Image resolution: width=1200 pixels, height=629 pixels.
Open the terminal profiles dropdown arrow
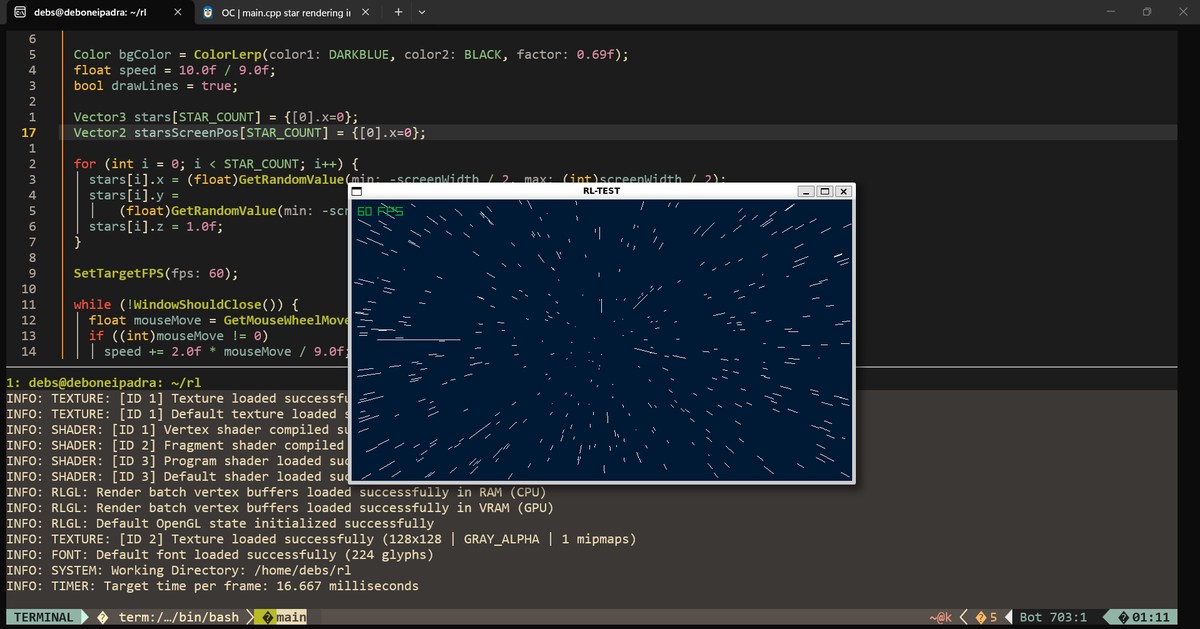[x=421, y=12]
